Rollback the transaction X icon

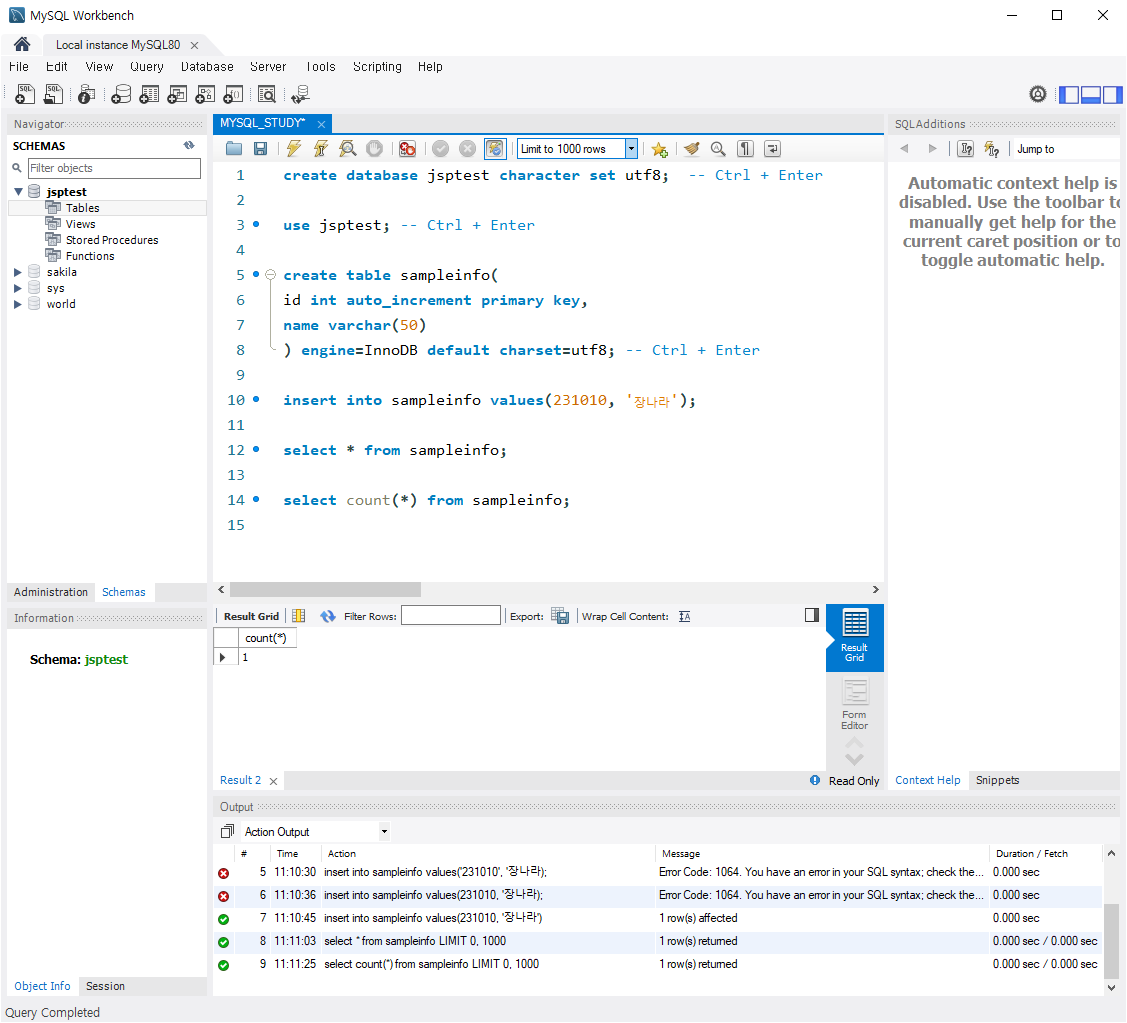[467, 149]
